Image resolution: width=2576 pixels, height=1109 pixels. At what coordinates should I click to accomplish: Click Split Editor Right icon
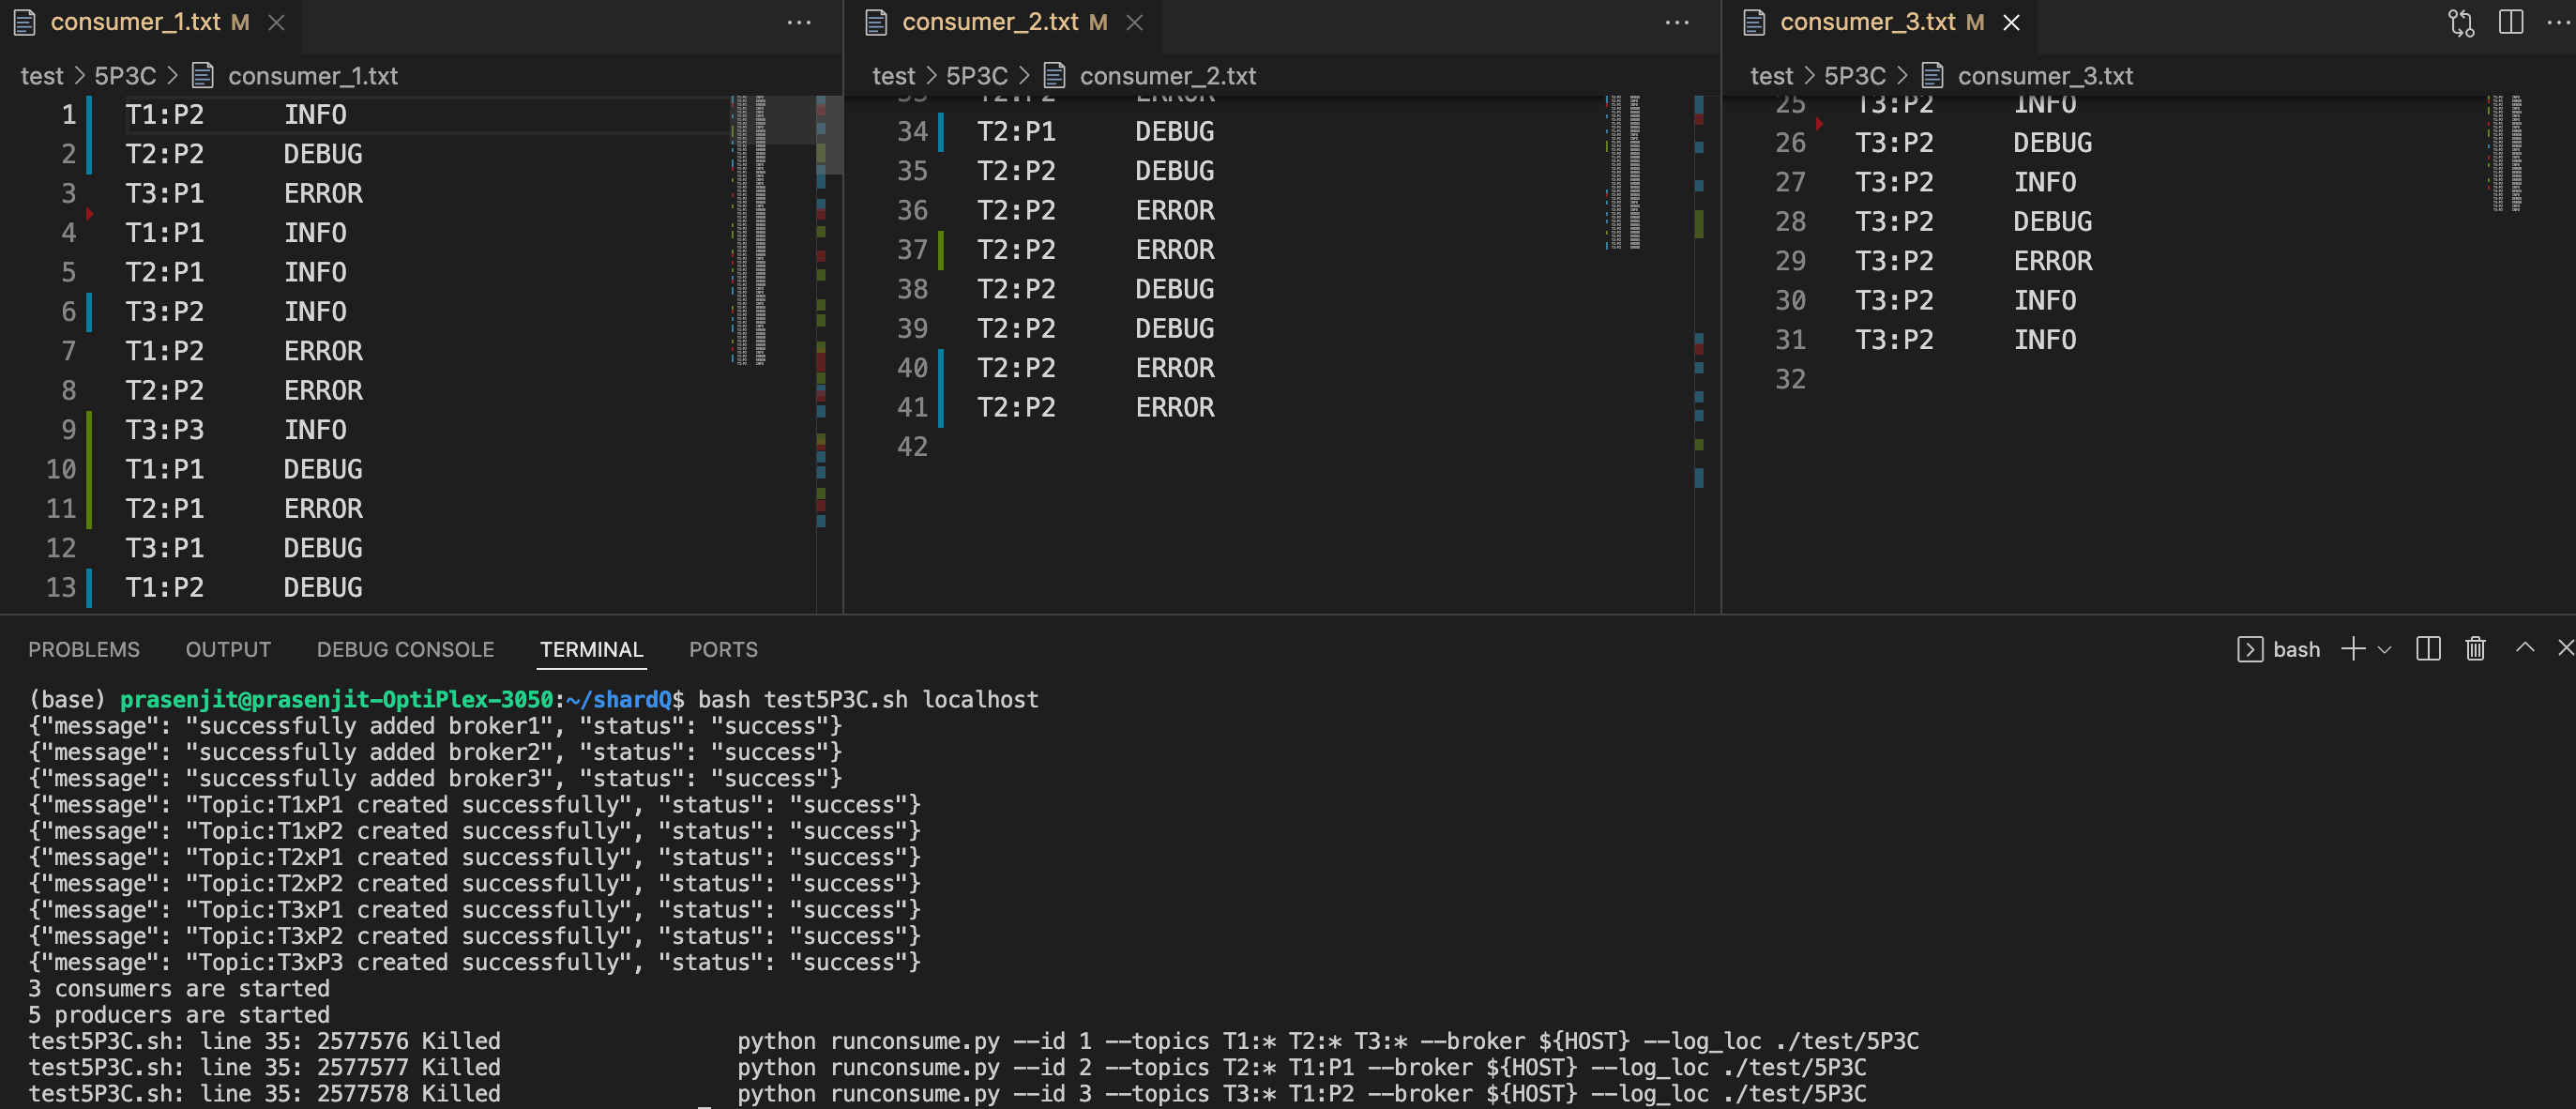pyautogui.click(x=2511, y=22)
